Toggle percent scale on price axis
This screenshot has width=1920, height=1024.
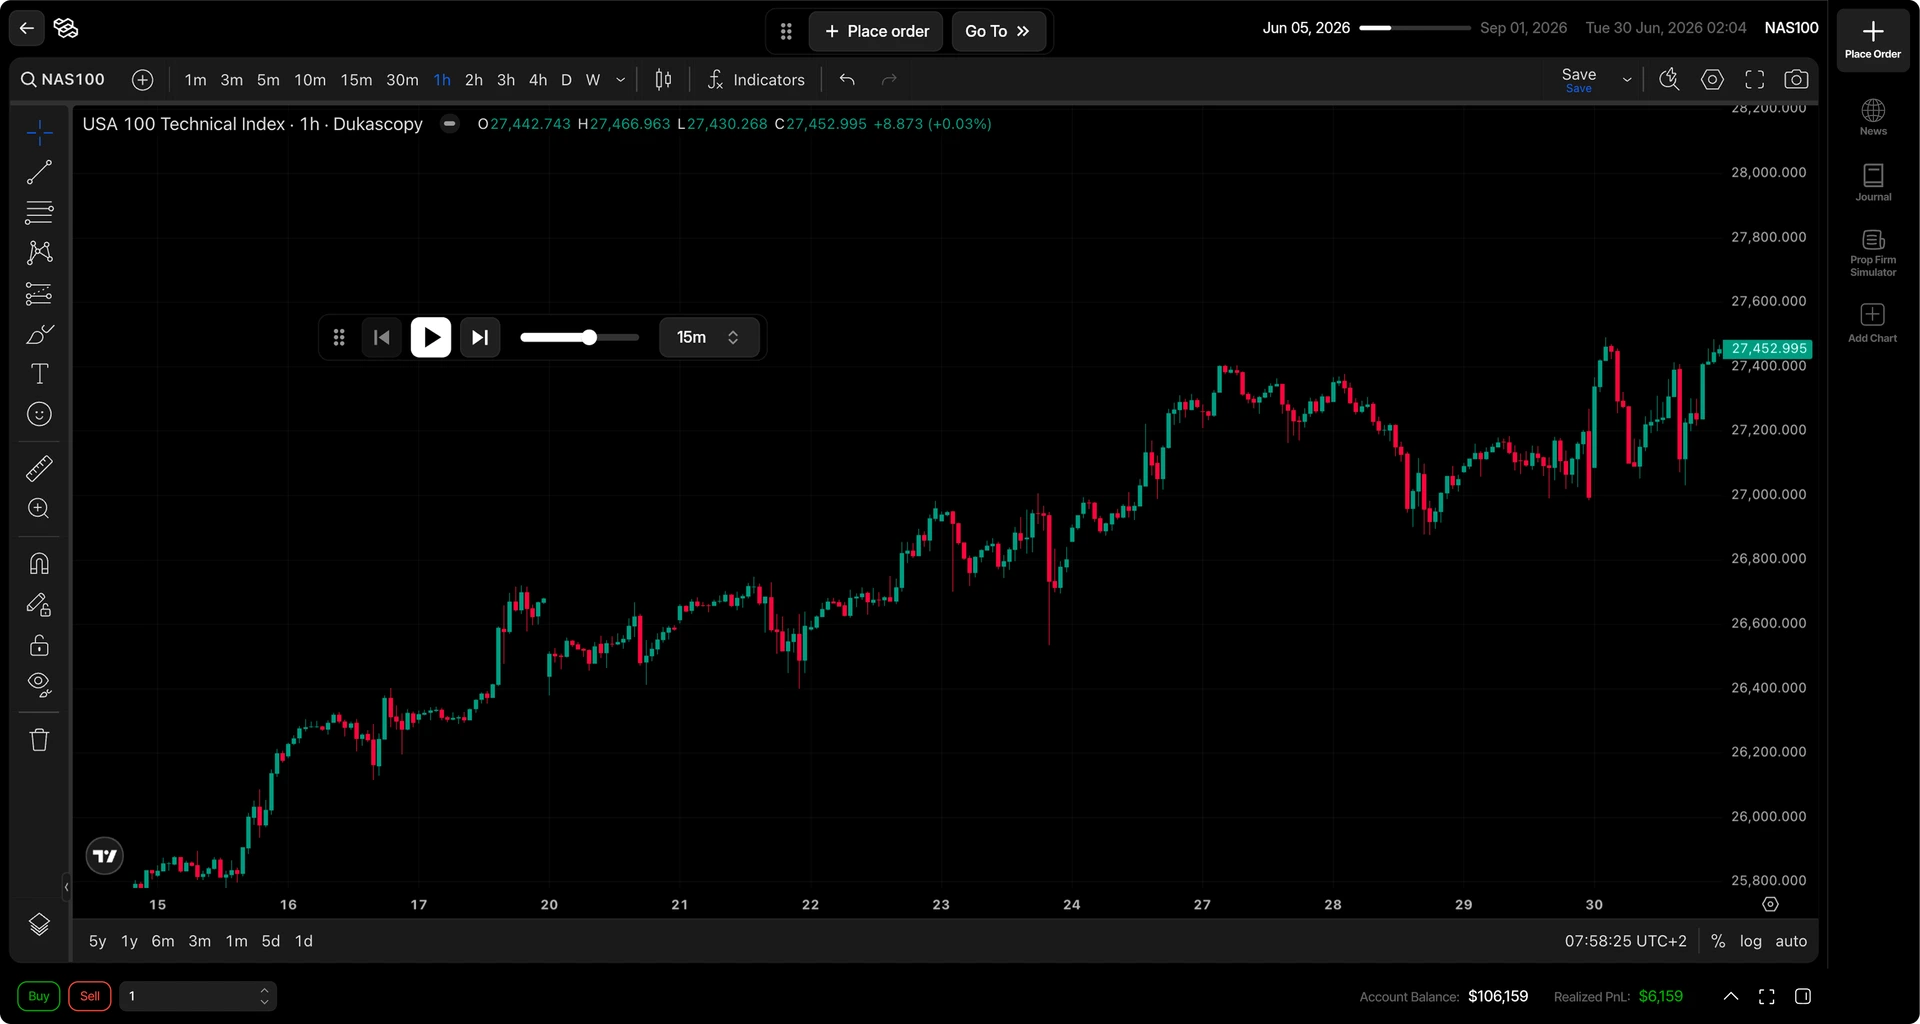(1718, 941)
